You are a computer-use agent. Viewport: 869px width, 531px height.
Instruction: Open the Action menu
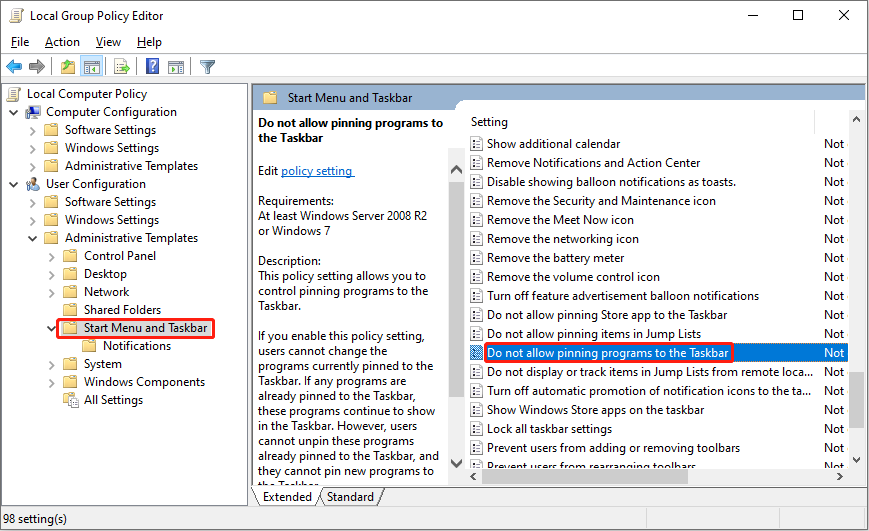[62, 42]
